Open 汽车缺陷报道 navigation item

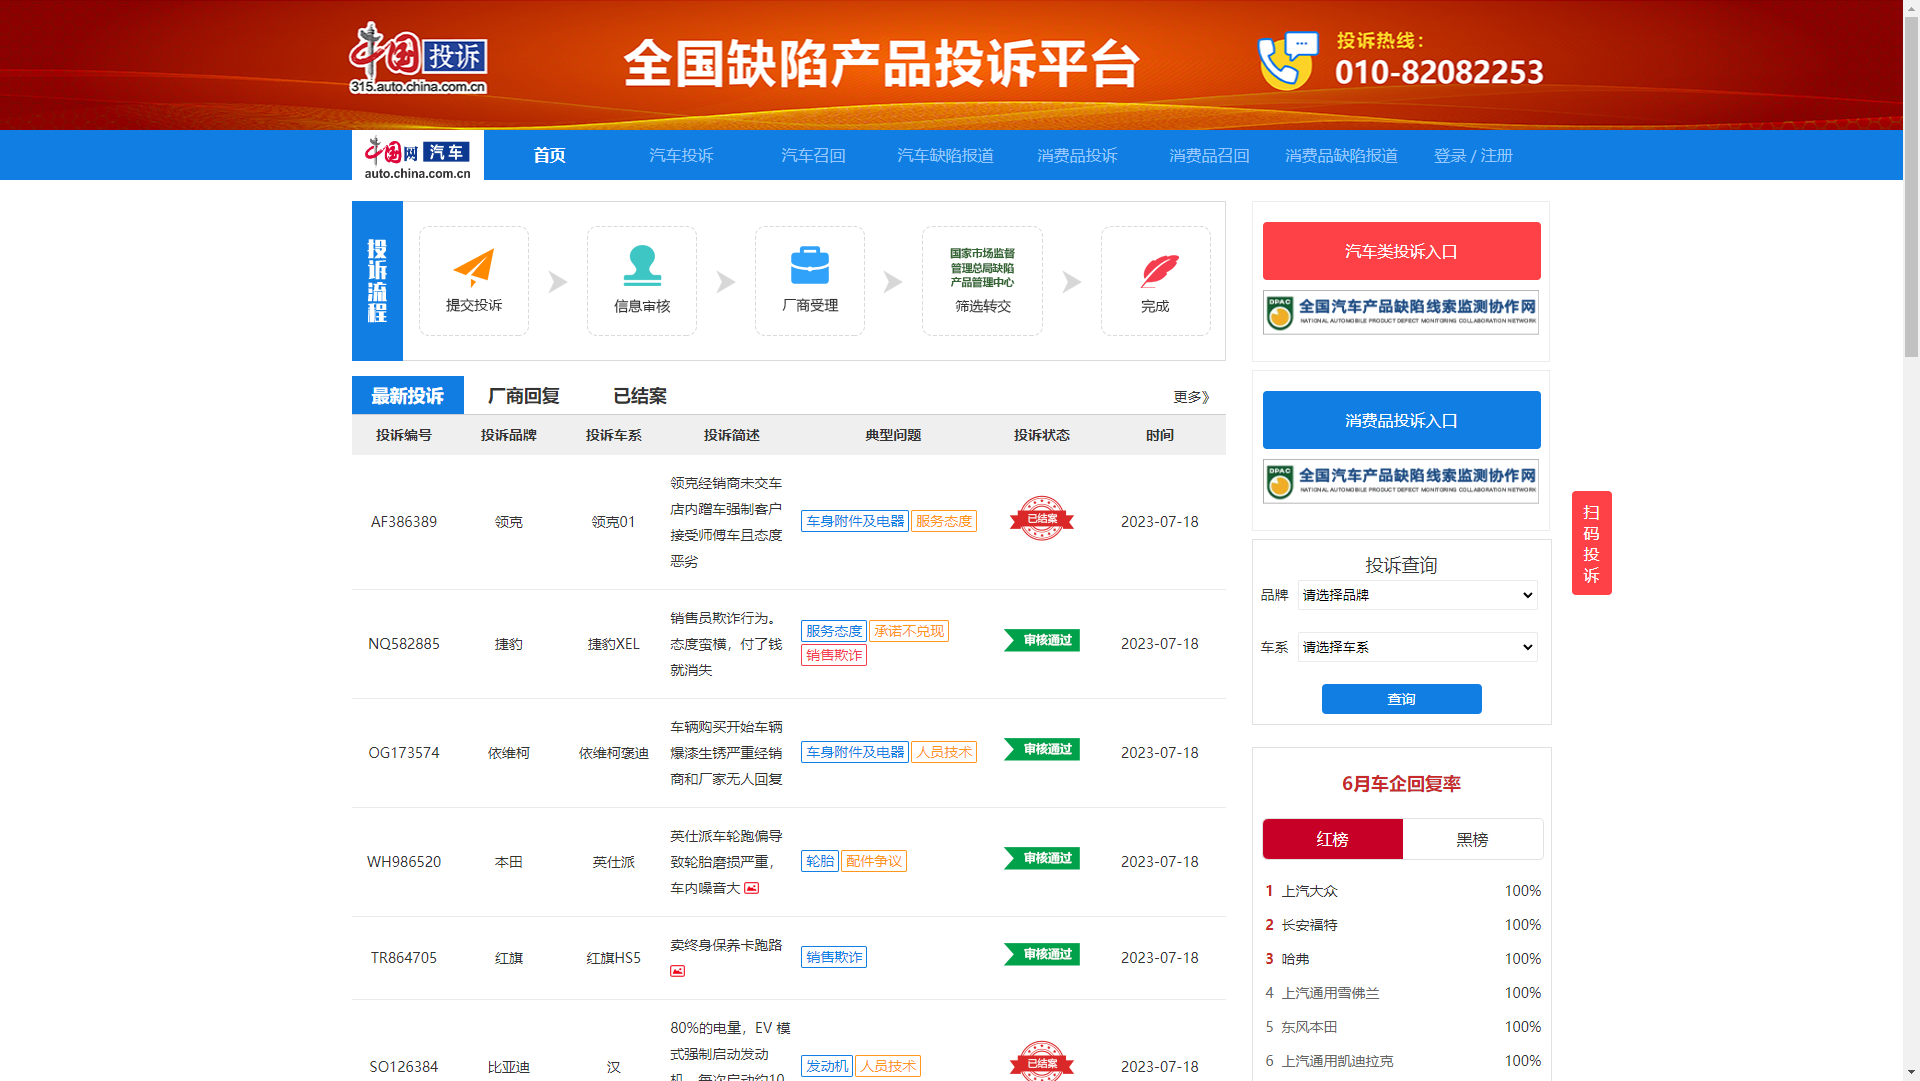(945, 155)
